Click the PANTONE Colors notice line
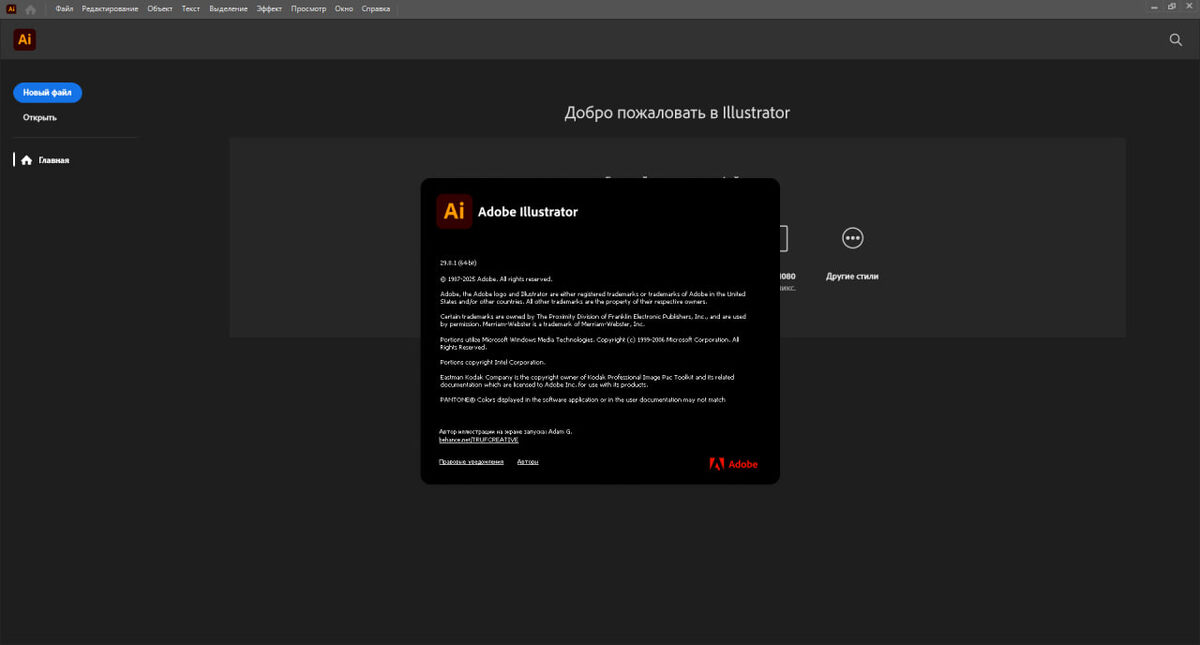This screenshot has height=645, width=1200. pos(583,399)
